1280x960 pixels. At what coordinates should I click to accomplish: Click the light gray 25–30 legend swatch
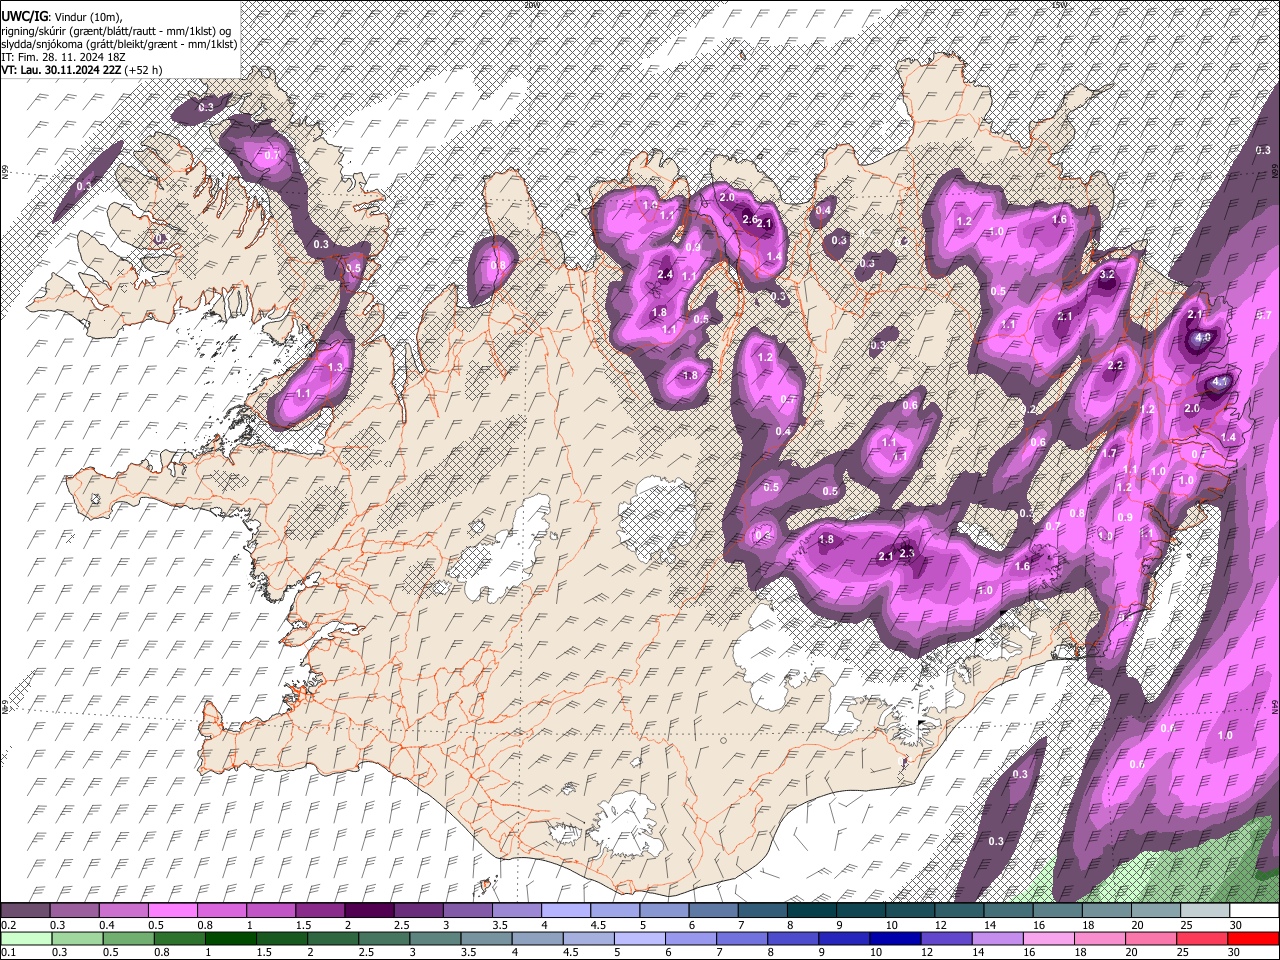(1205, 911)
